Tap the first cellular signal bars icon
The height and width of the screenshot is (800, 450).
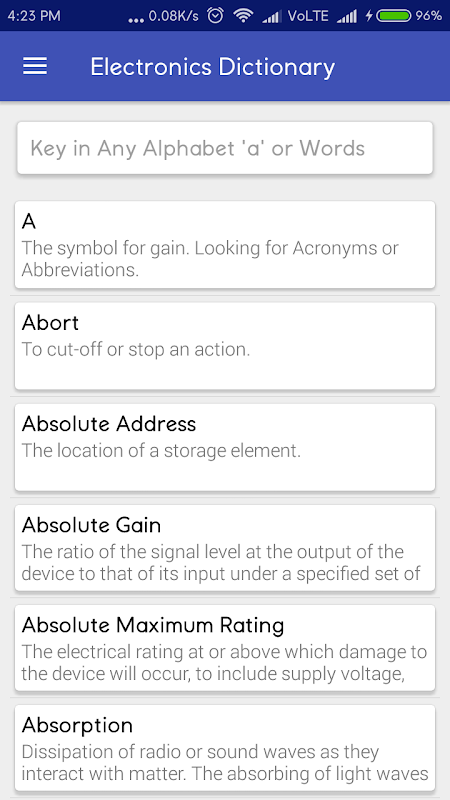coord(271,17)
